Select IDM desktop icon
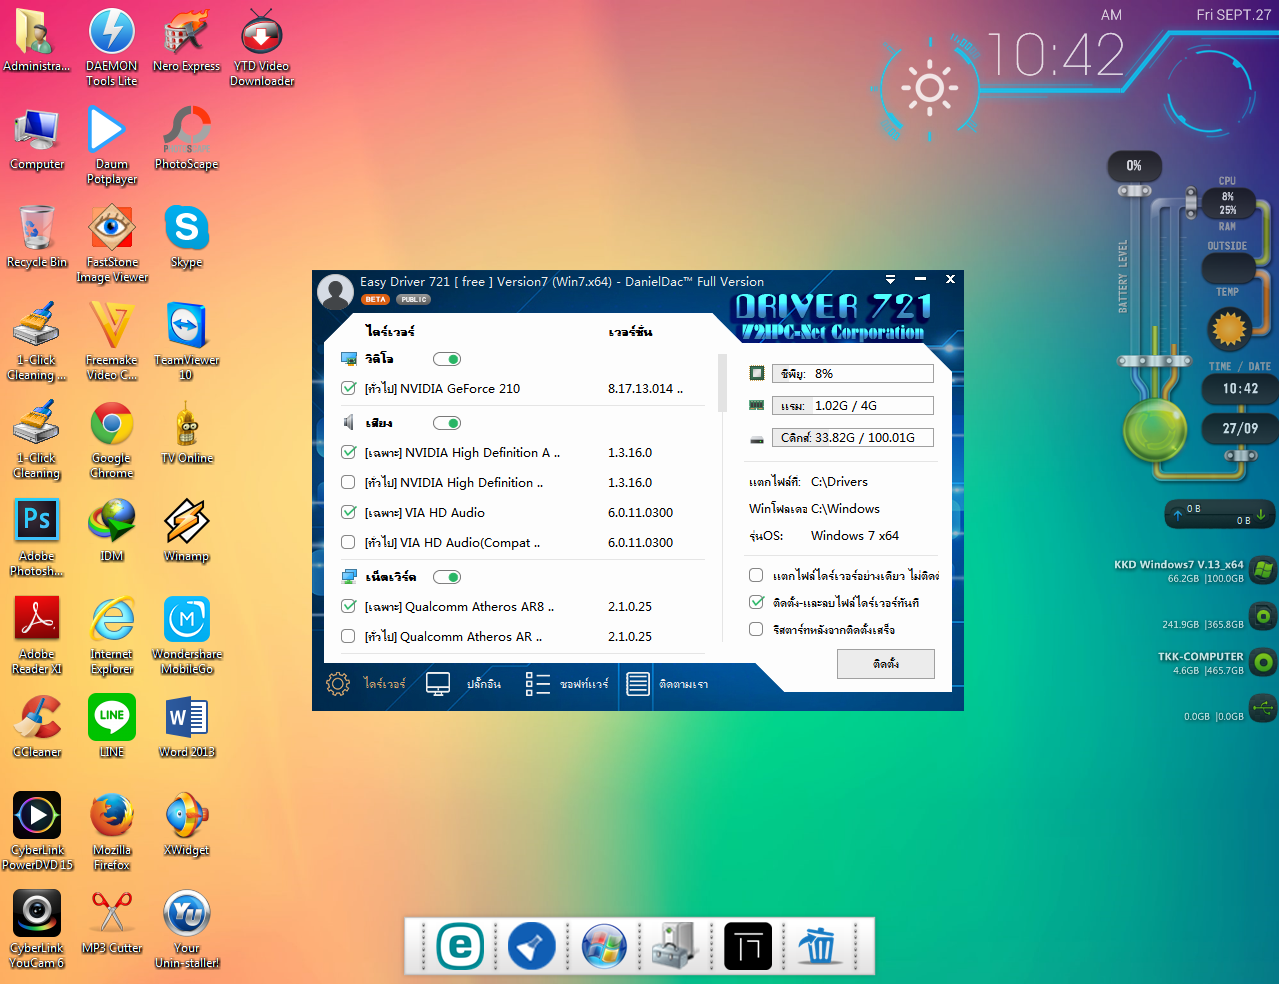The image size is (1279, 984). (x=112, y=530)
